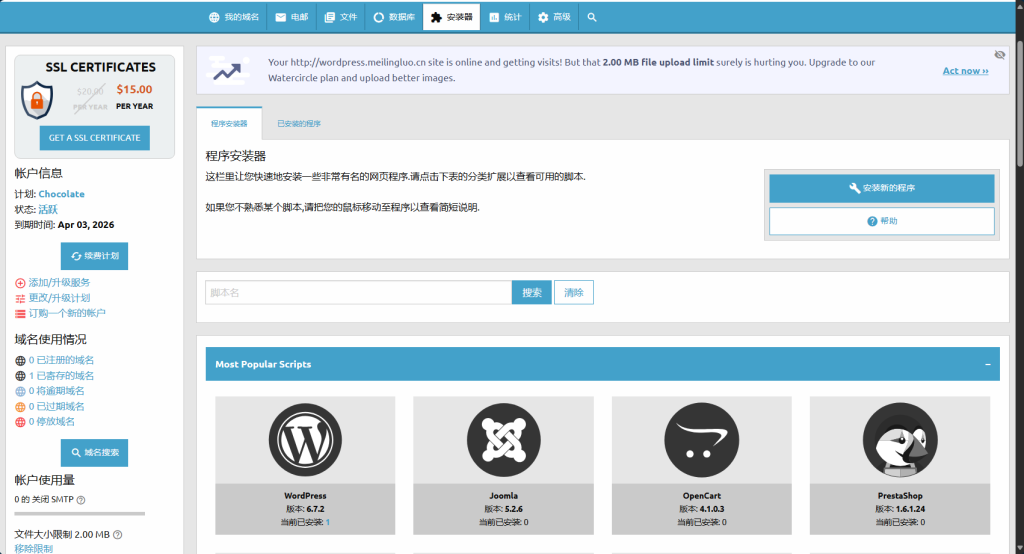This screenshot has height=554, width=1024.
Task: Collapse the Most Popular Scripts section
Action: click(988, 365)
